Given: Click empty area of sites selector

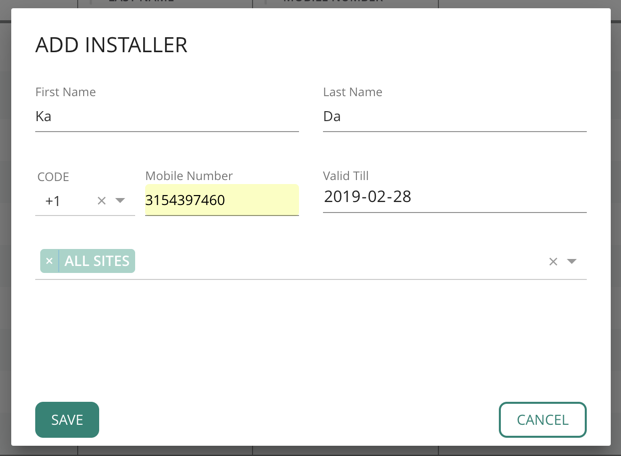Looking at the screenshot, I should (x=340, y=261).
